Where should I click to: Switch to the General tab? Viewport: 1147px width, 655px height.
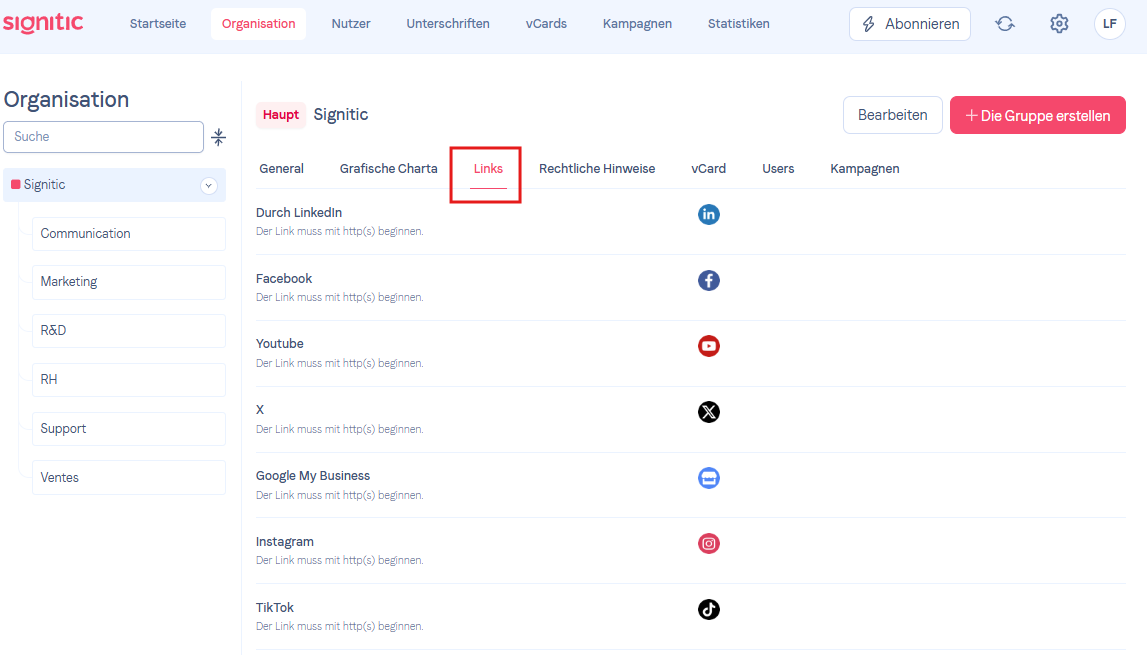pos(282,168)
